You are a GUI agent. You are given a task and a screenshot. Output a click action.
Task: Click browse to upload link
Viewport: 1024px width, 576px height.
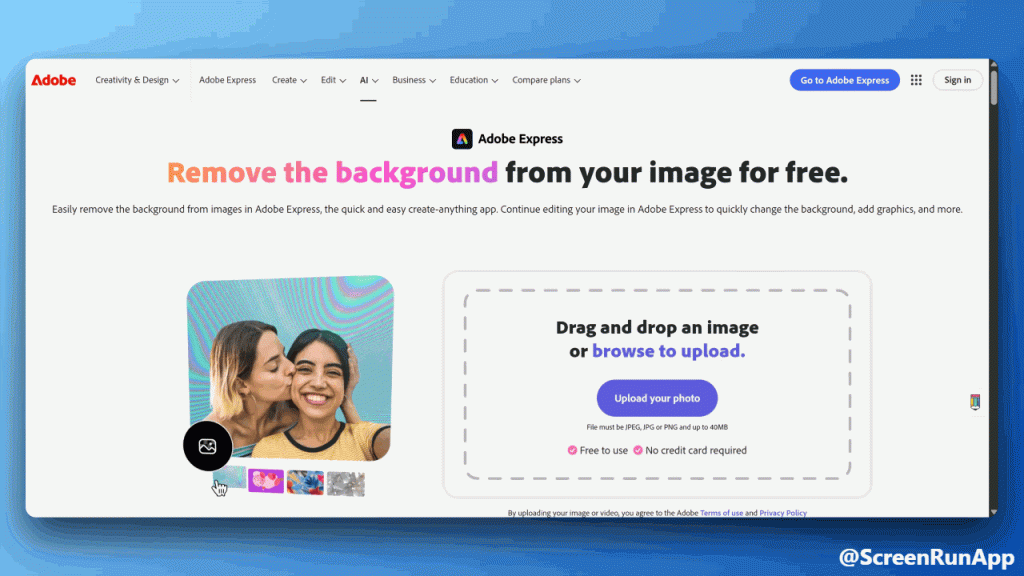click(x=668, y=351)
